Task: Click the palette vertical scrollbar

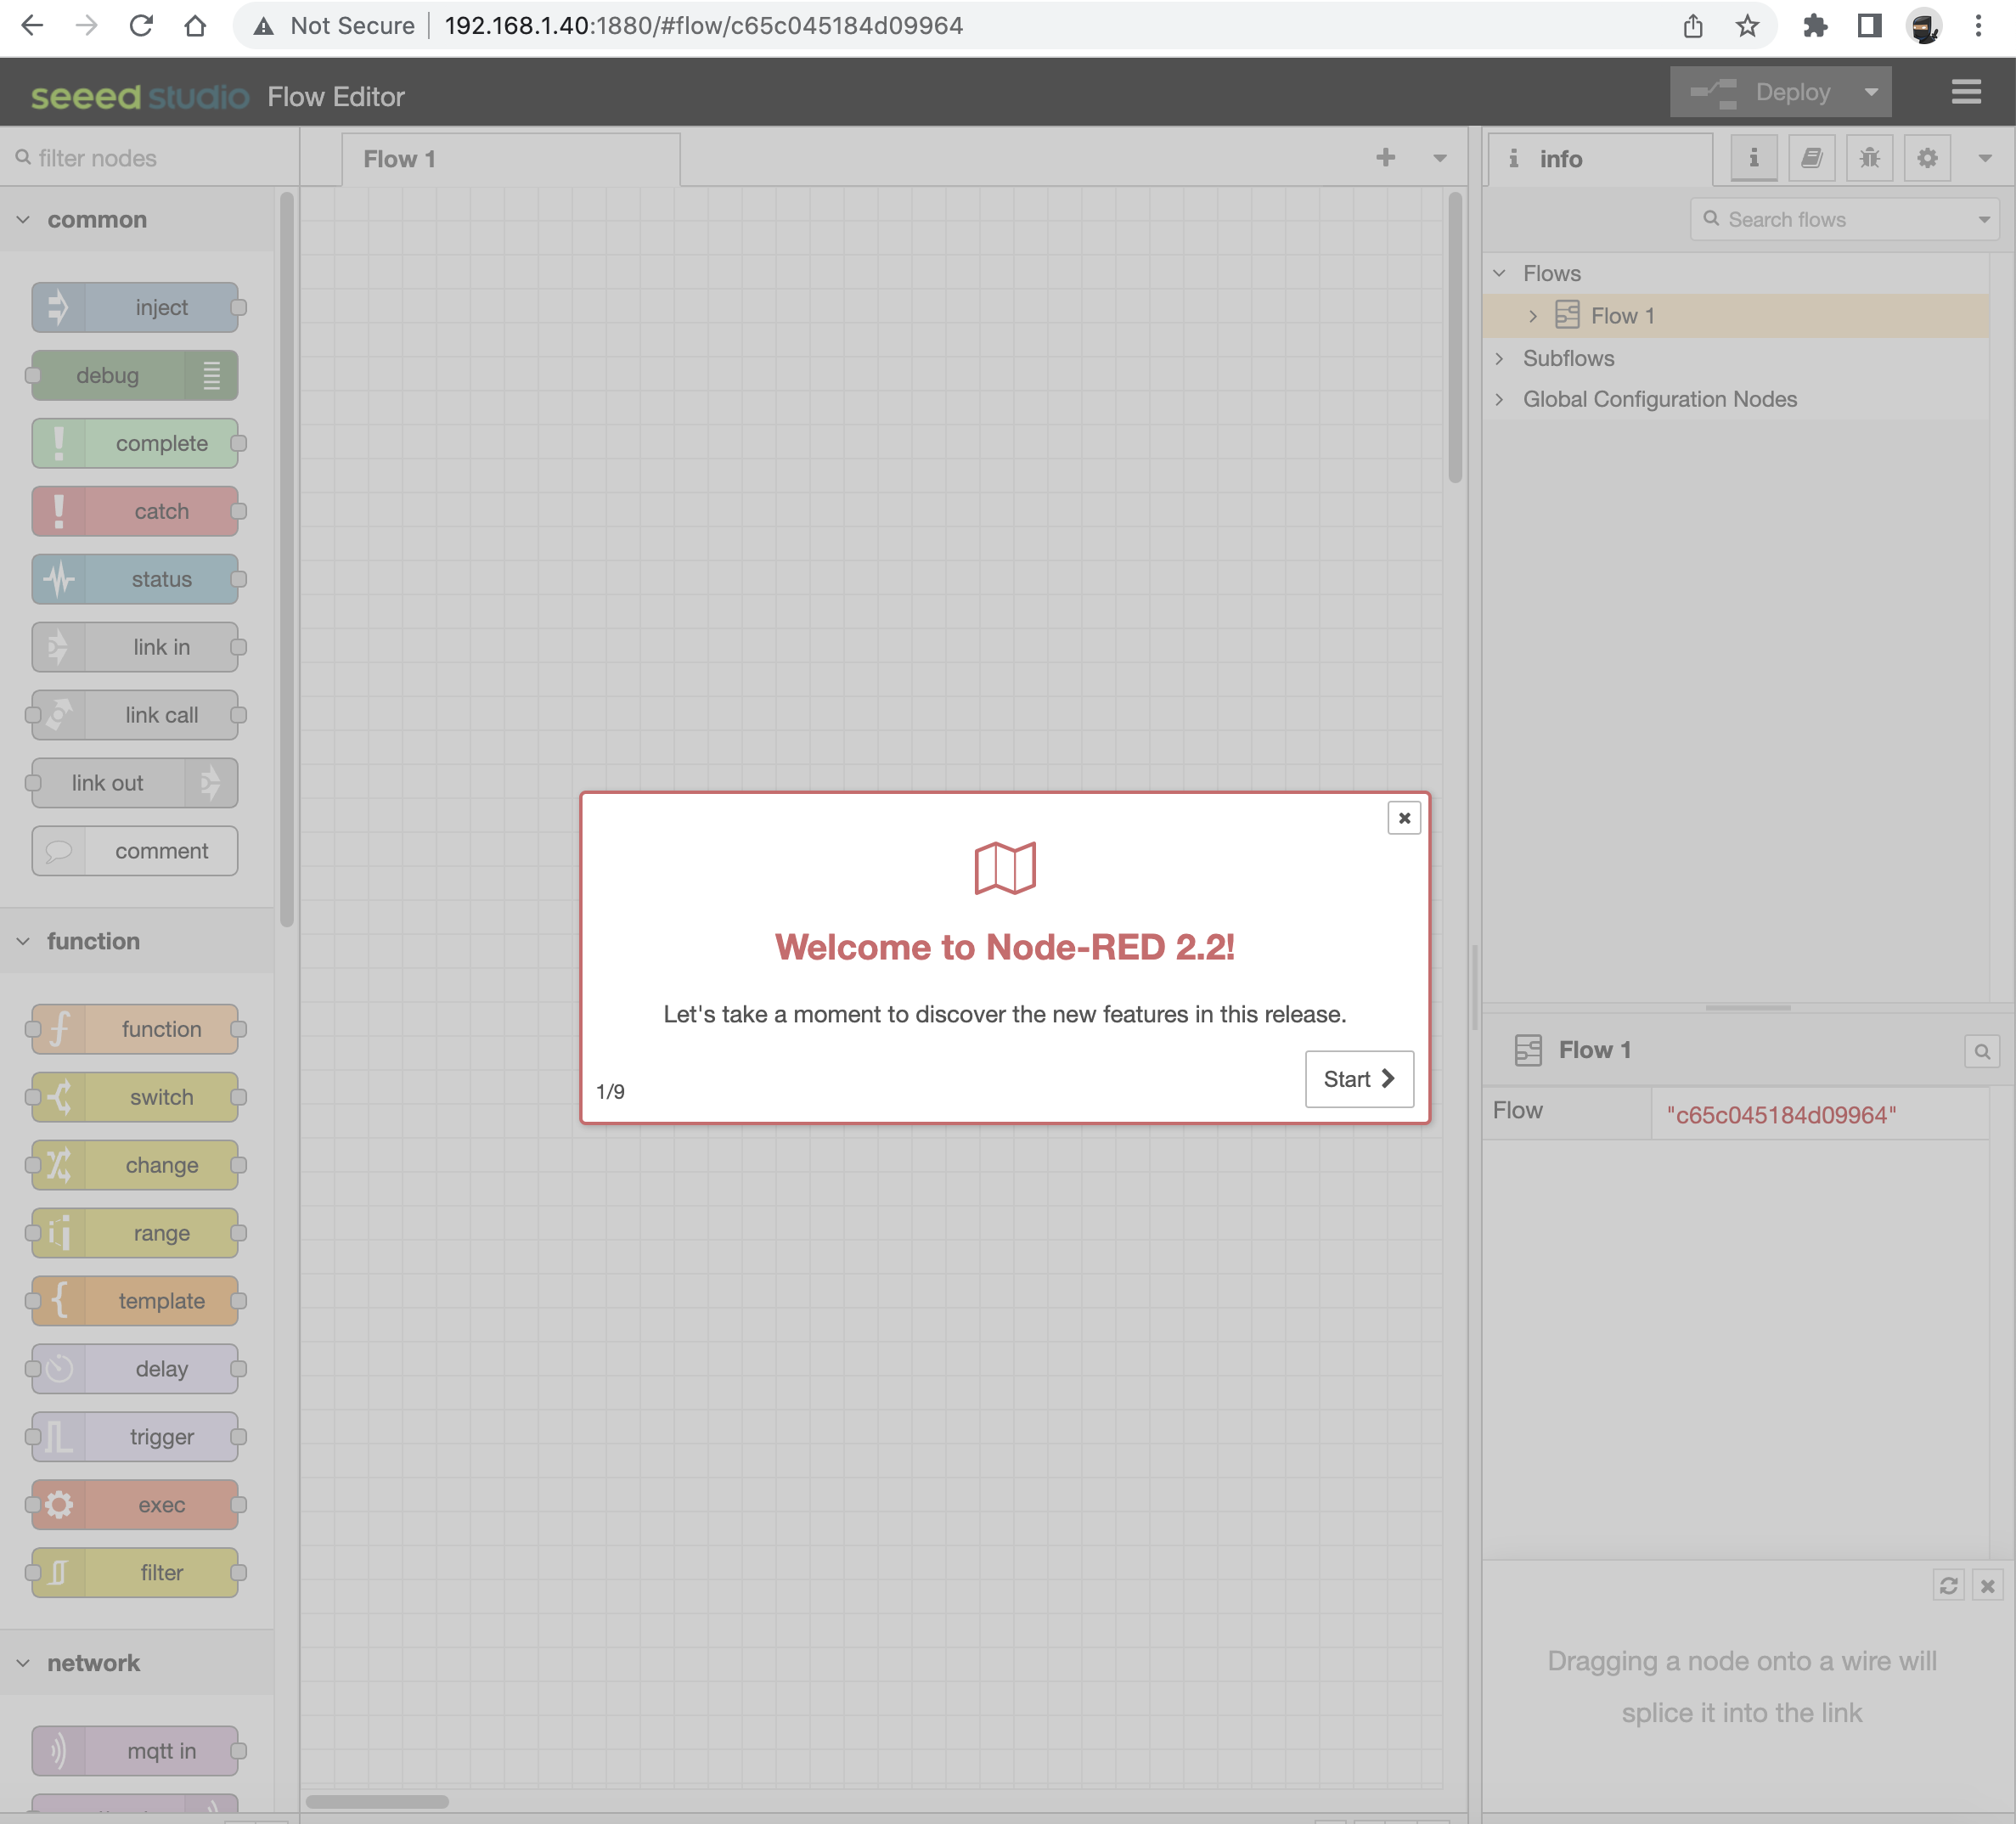Action: [x=287, y=560]
